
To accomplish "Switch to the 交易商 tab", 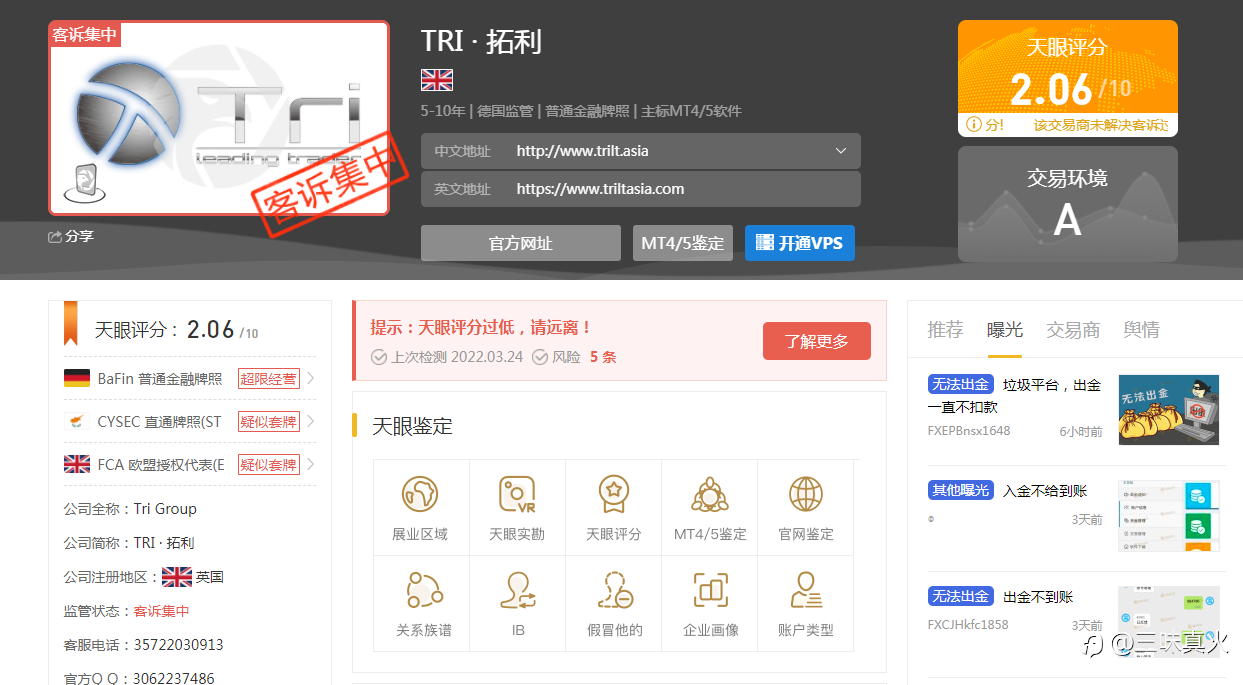I will click(x=1073, y=330).
